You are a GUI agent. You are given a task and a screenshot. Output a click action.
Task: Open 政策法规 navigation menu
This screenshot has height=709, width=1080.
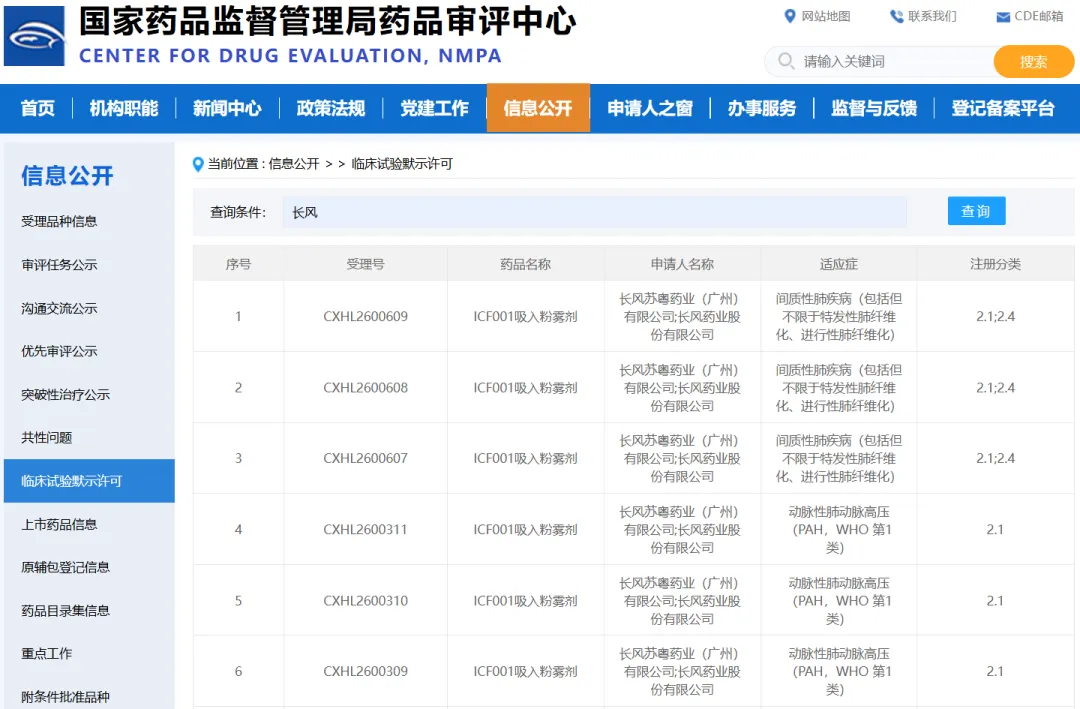click(331, 108)
